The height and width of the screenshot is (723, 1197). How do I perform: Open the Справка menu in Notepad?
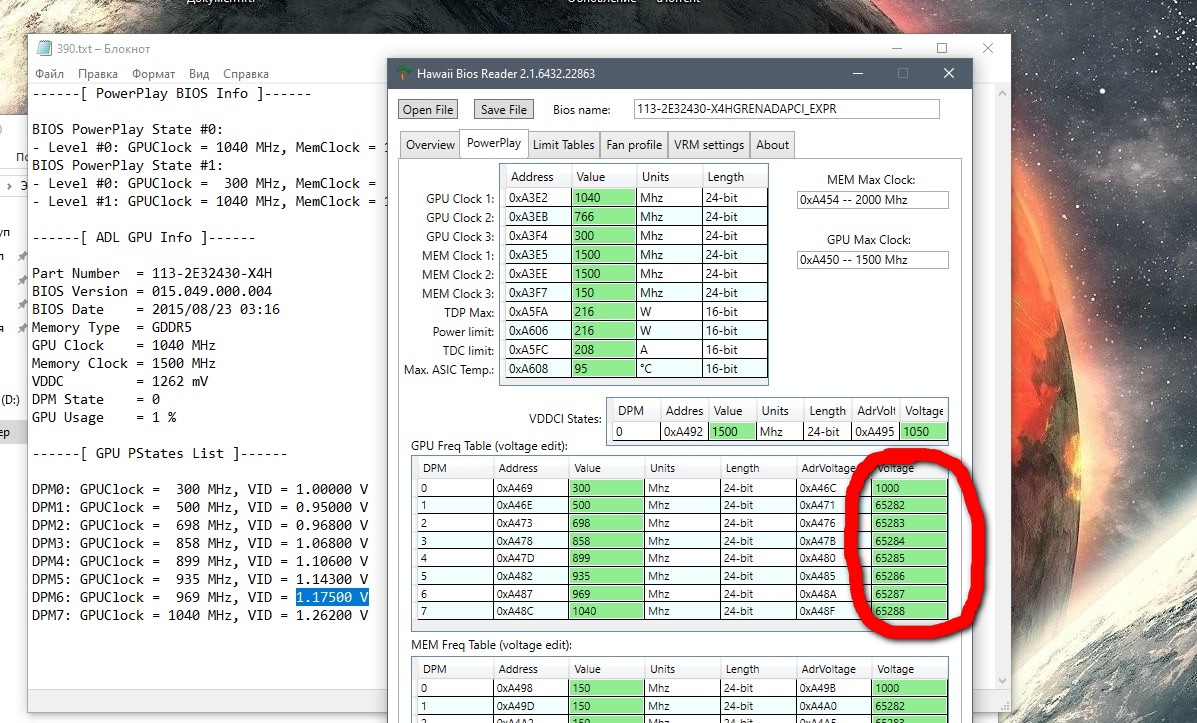click(x=246, y=74)
